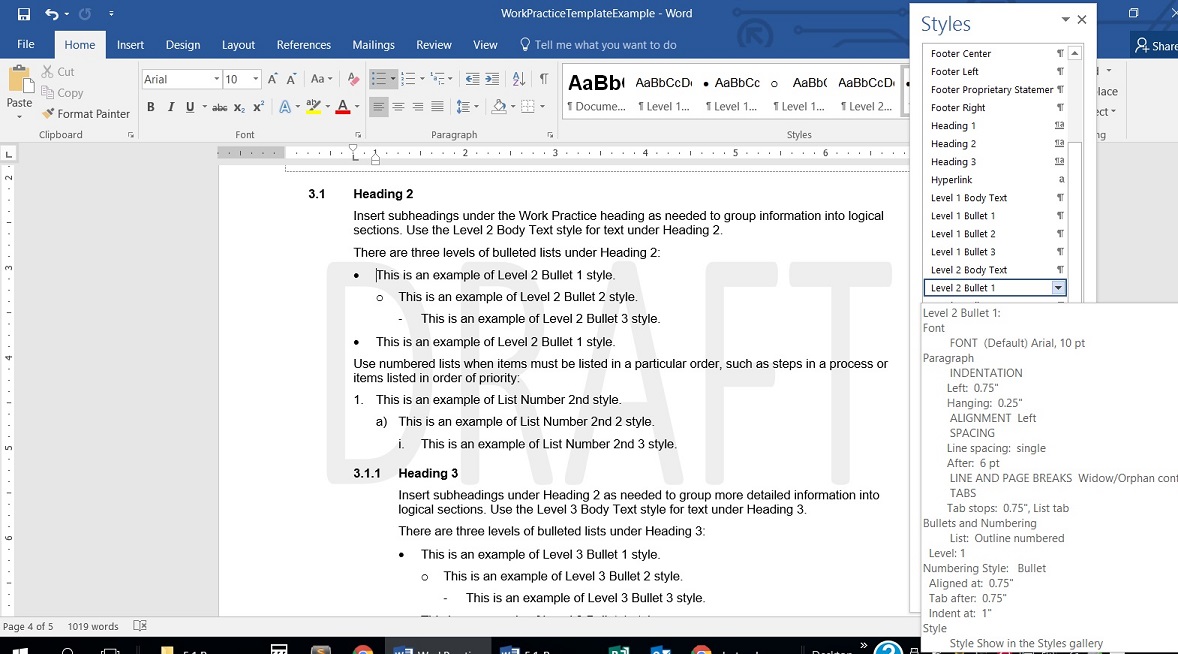Switch to the Insert tab
Viewport: 1178px width, 654px height.
click(x=130, y=44)
